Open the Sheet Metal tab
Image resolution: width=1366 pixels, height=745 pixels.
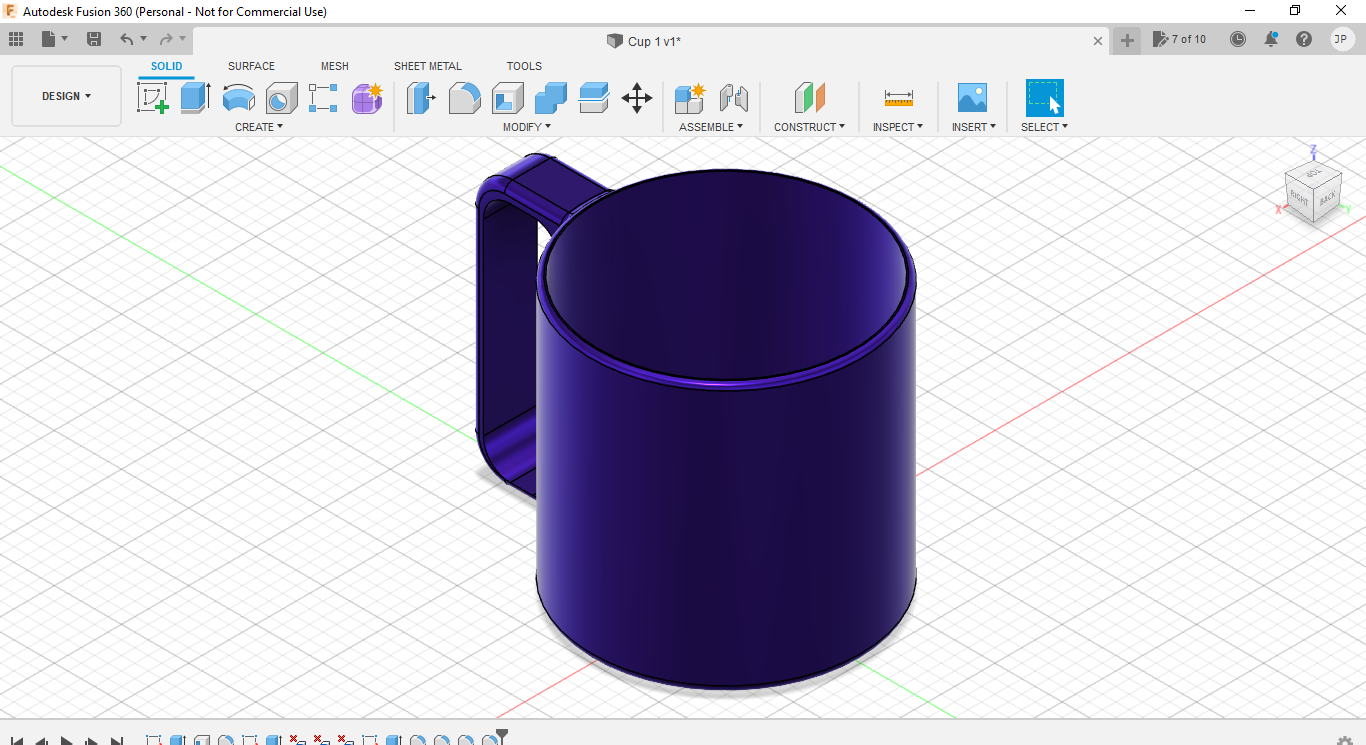(x=427, y=66)
